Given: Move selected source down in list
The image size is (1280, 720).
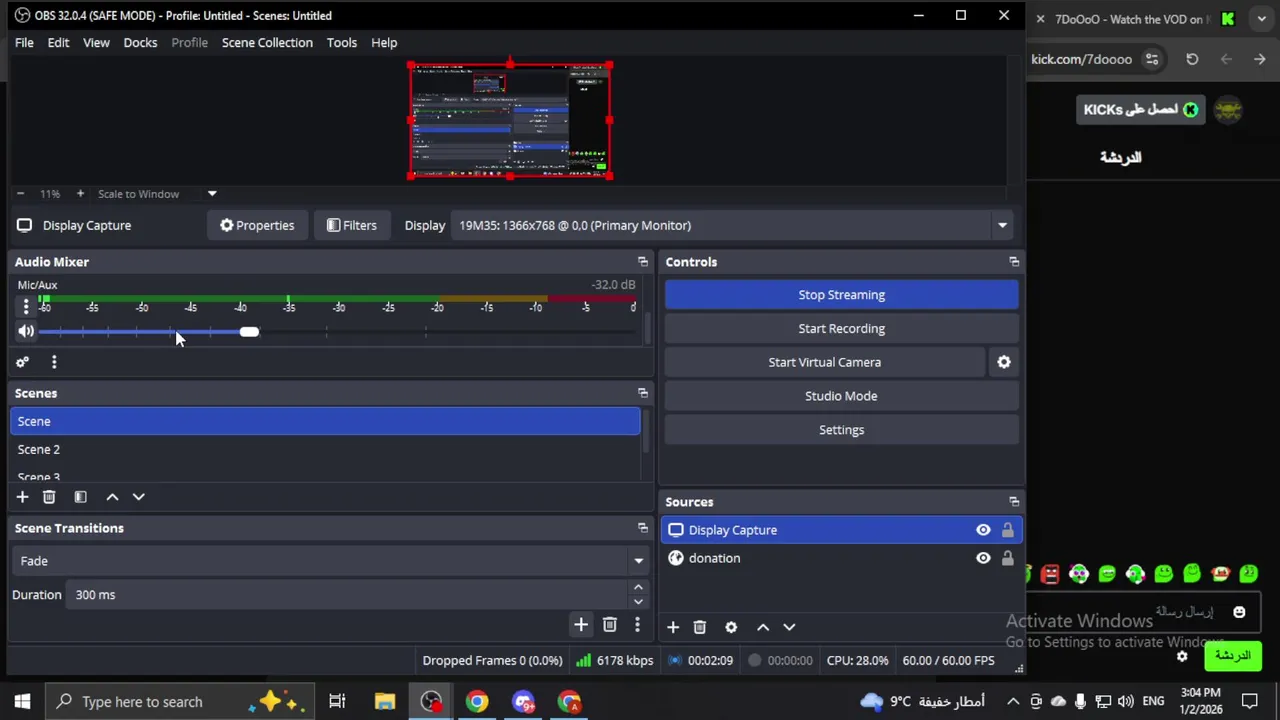Looking at the screenshot, I should (x=789, y=627).
